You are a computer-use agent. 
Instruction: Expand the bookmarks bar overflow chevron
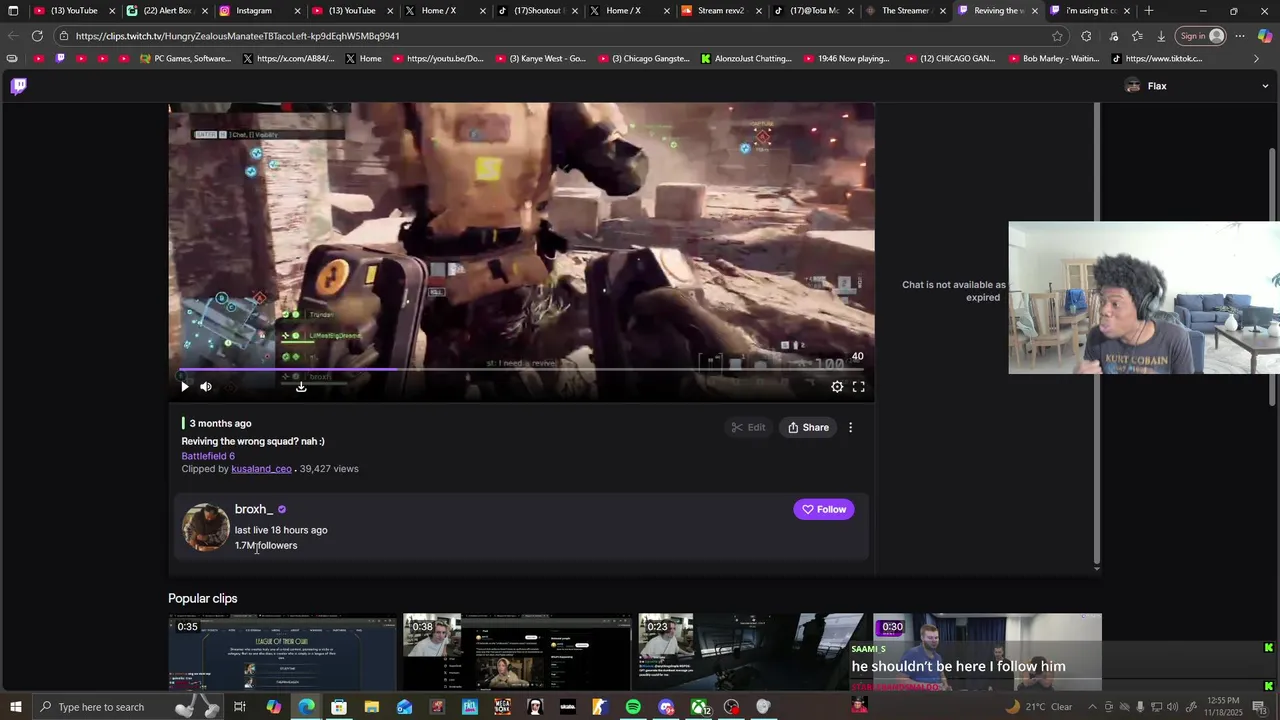click(1257, 59)
